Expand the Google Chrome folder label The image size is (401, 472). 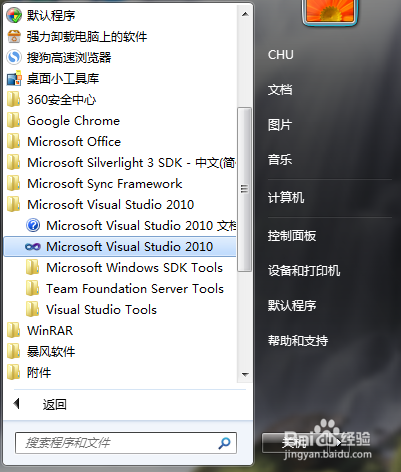click(x=73, y=121)
